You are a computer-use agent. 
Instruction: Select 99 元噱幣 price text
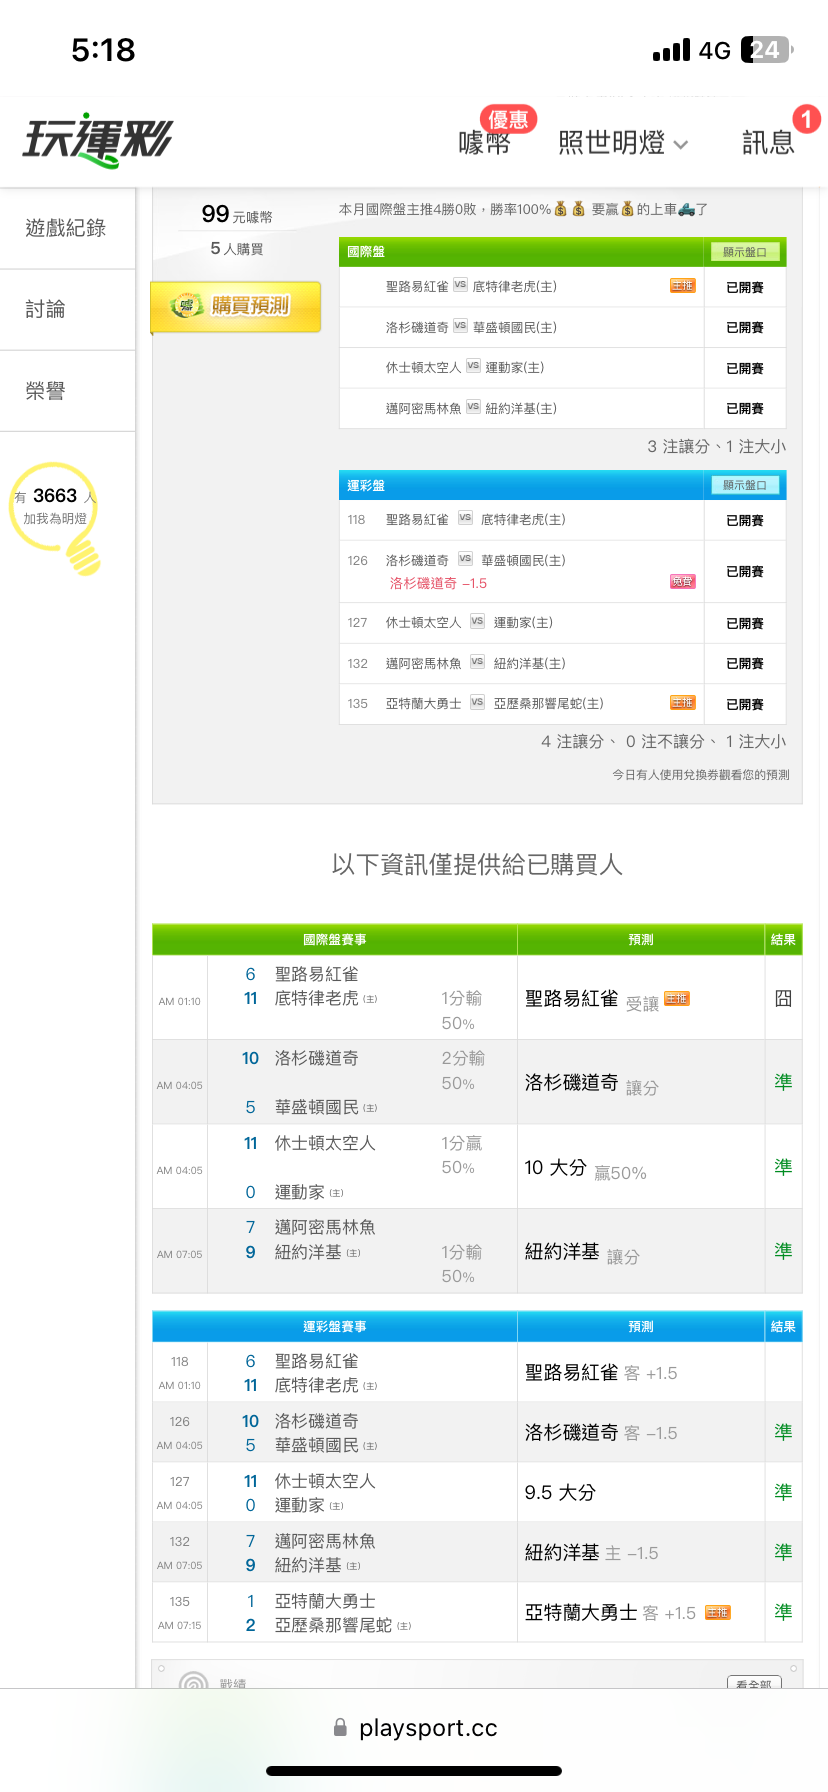(236, 214)
